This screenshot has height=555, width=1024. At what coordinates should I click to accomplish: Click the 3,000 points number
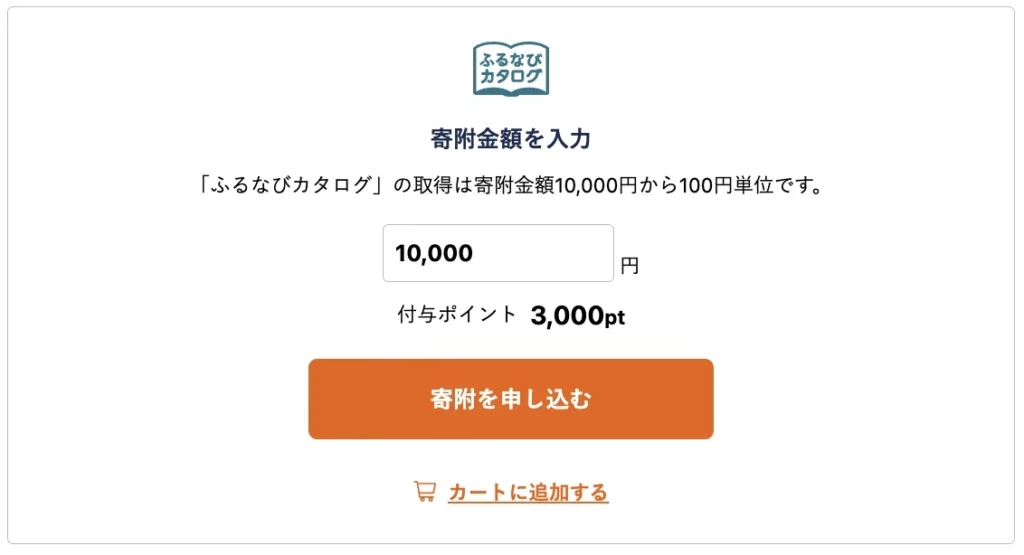click(565, 317)
